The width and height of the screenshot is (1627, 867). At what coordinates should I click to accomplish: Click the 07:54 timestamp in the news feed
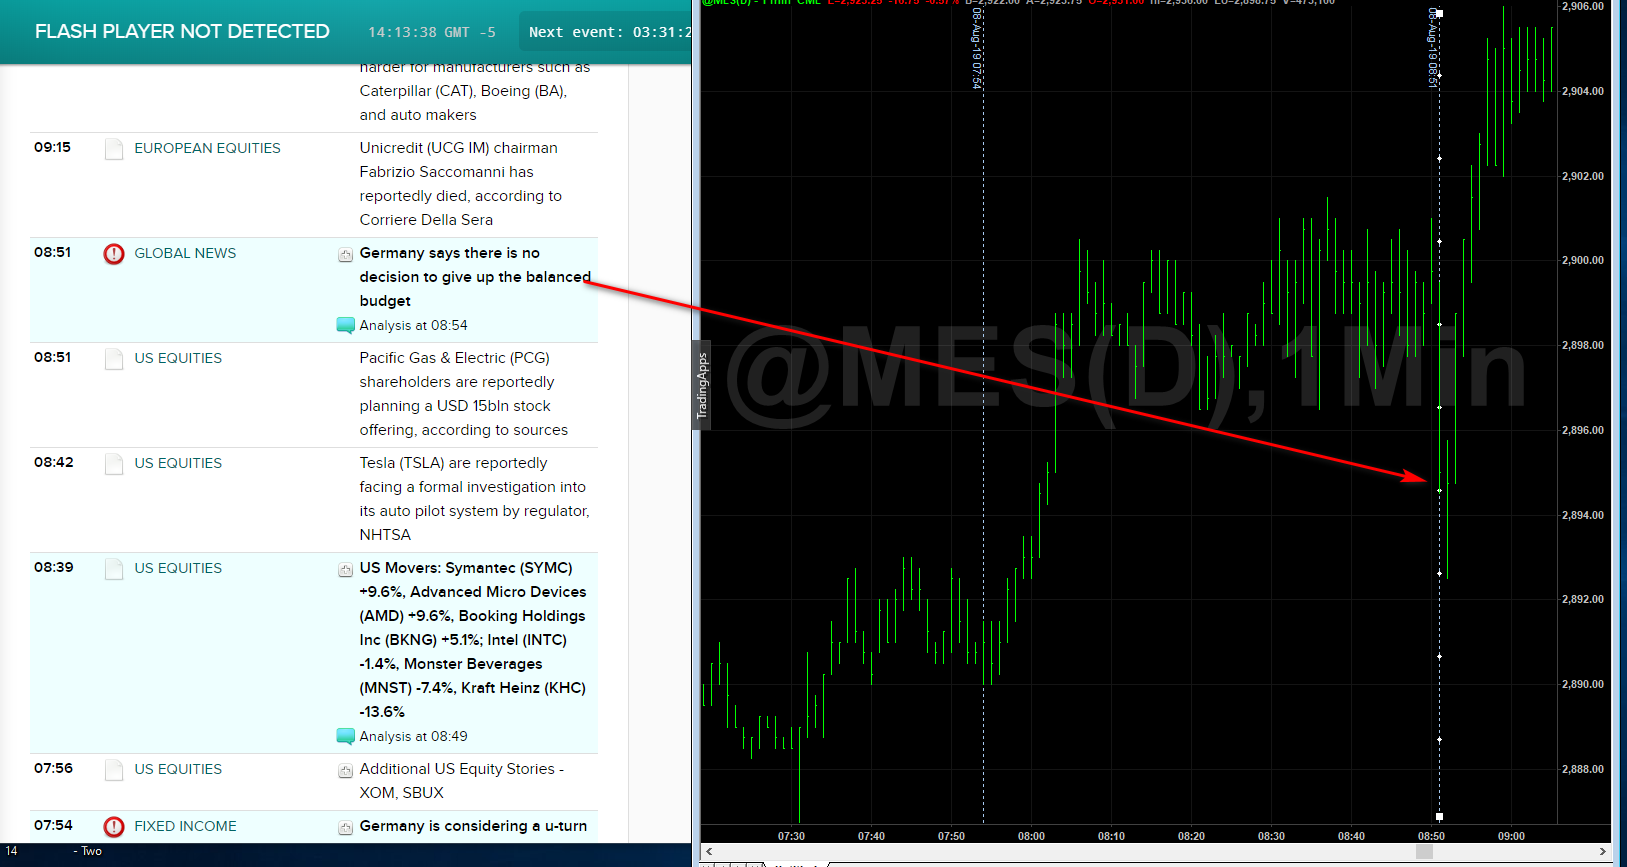tap(53, 825)
